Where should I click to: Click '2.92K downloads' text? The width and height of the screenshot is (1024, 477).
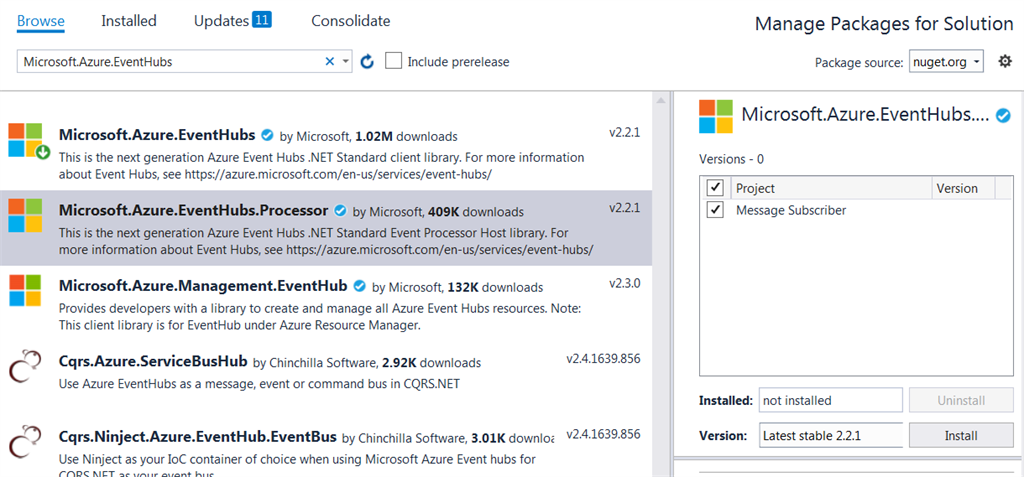(432, 363)
